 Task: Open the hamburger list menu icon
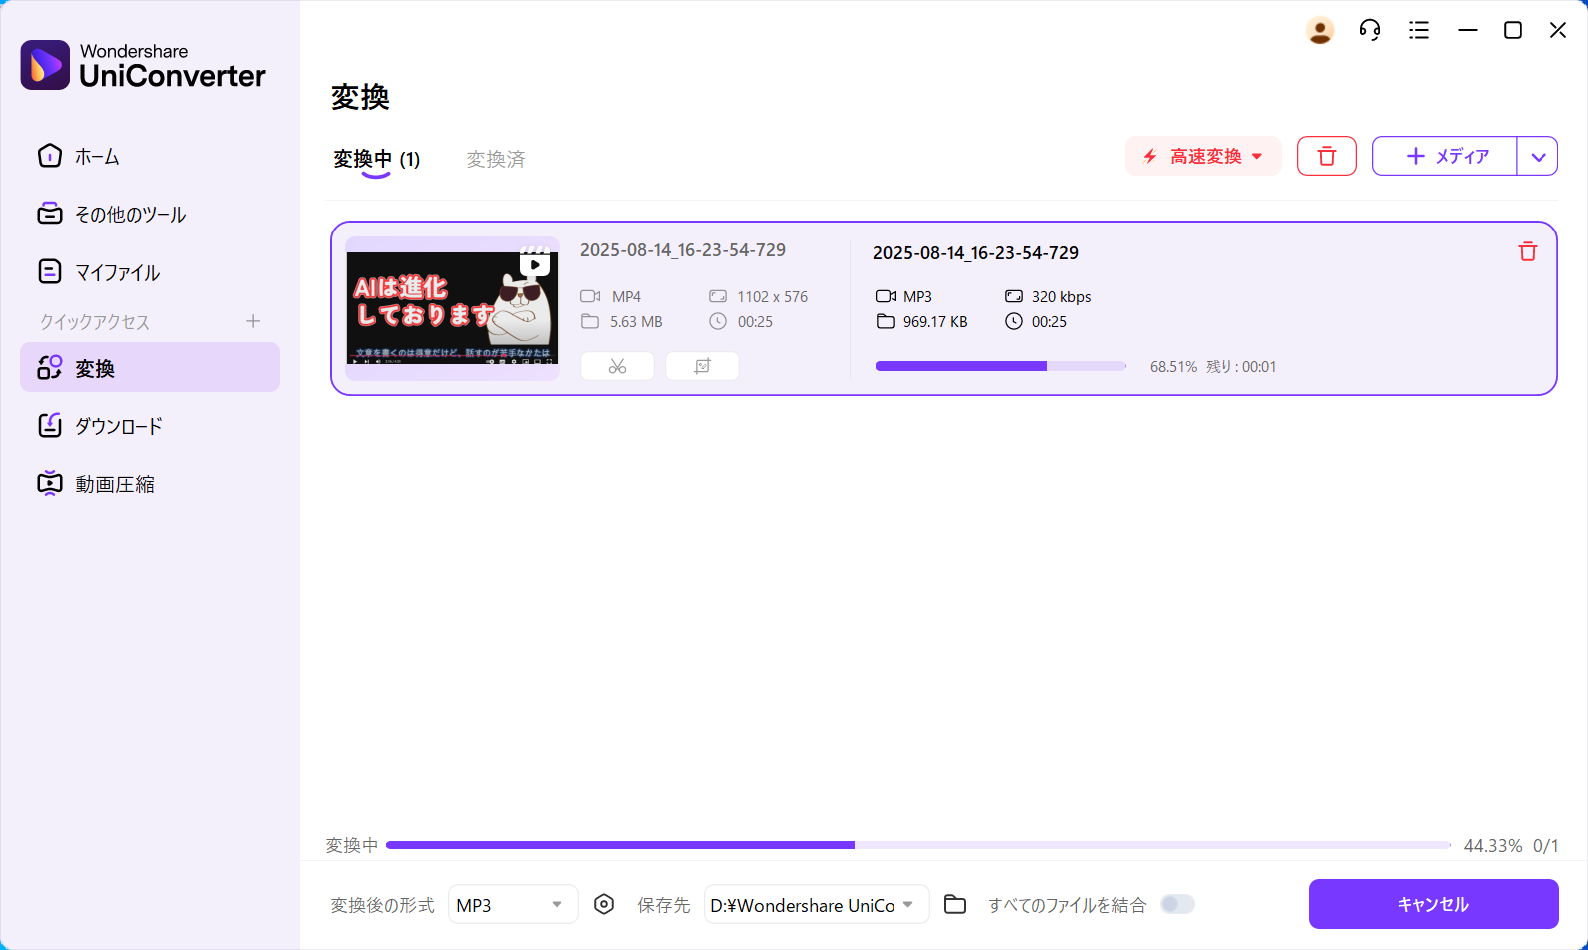[1419, 31]
